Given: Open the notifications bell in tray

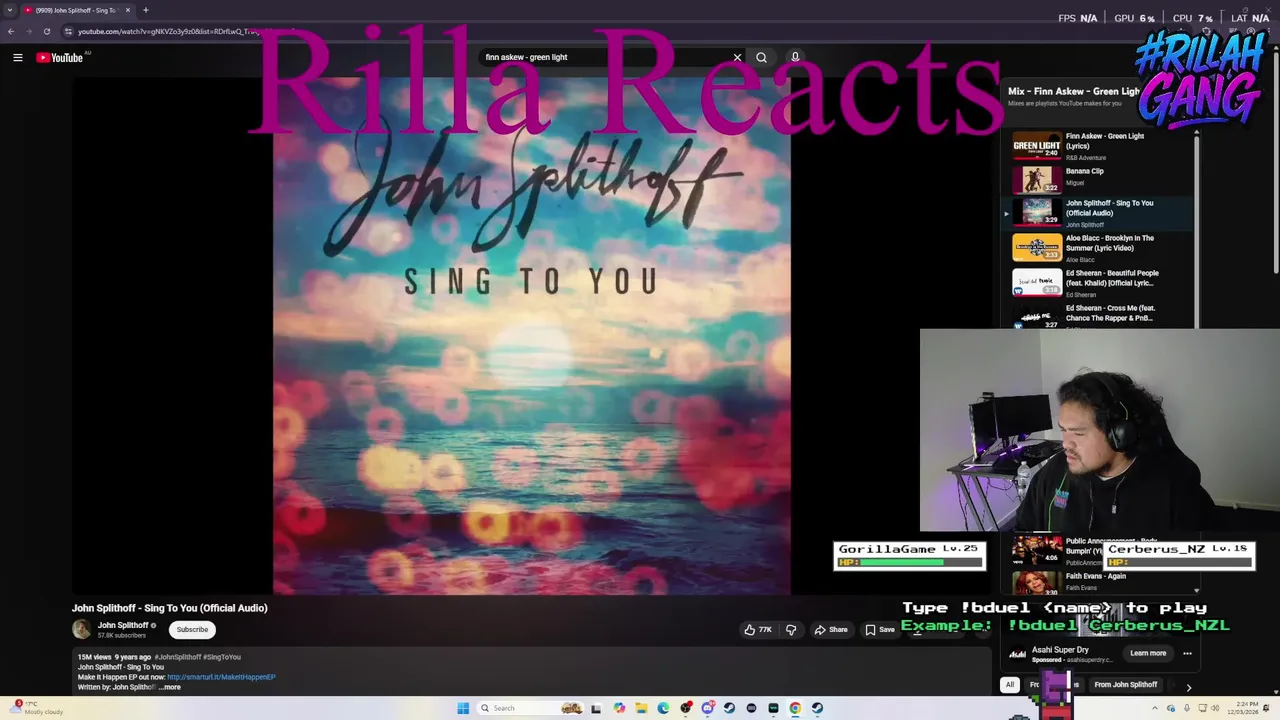Looking at the screenshot, I should coord(1266,708).
